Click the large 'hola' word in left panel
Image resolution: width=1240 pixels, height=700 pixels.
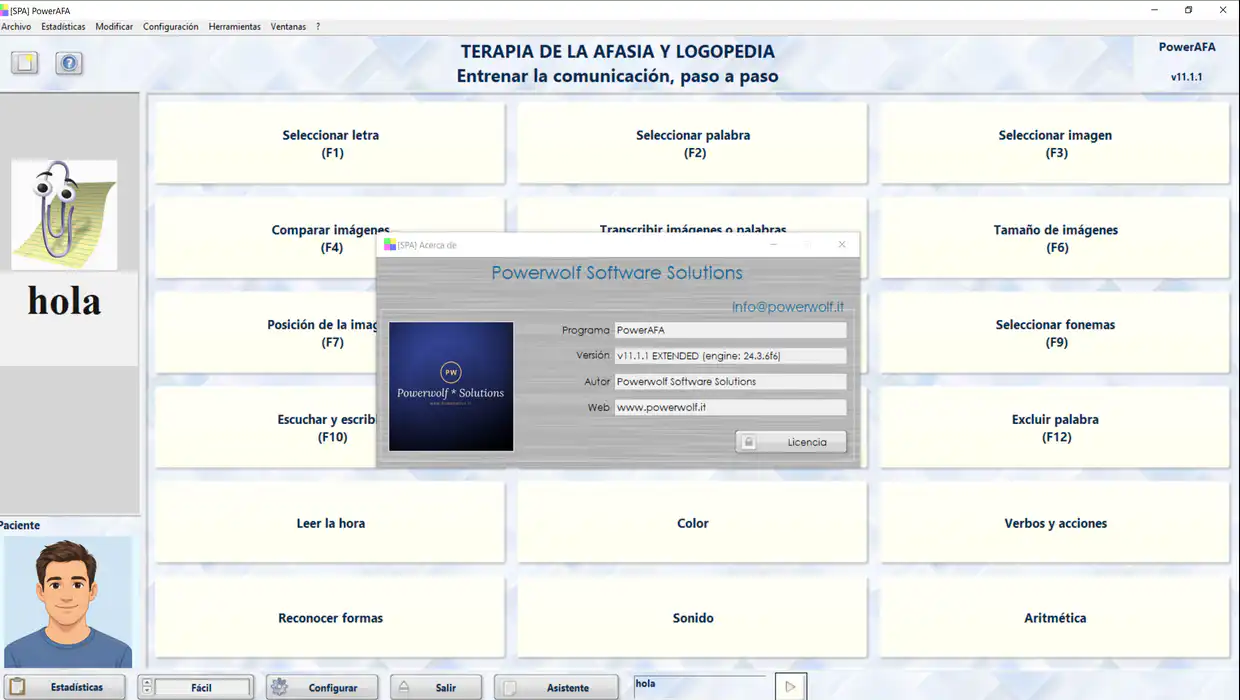[x=64, y=301]
